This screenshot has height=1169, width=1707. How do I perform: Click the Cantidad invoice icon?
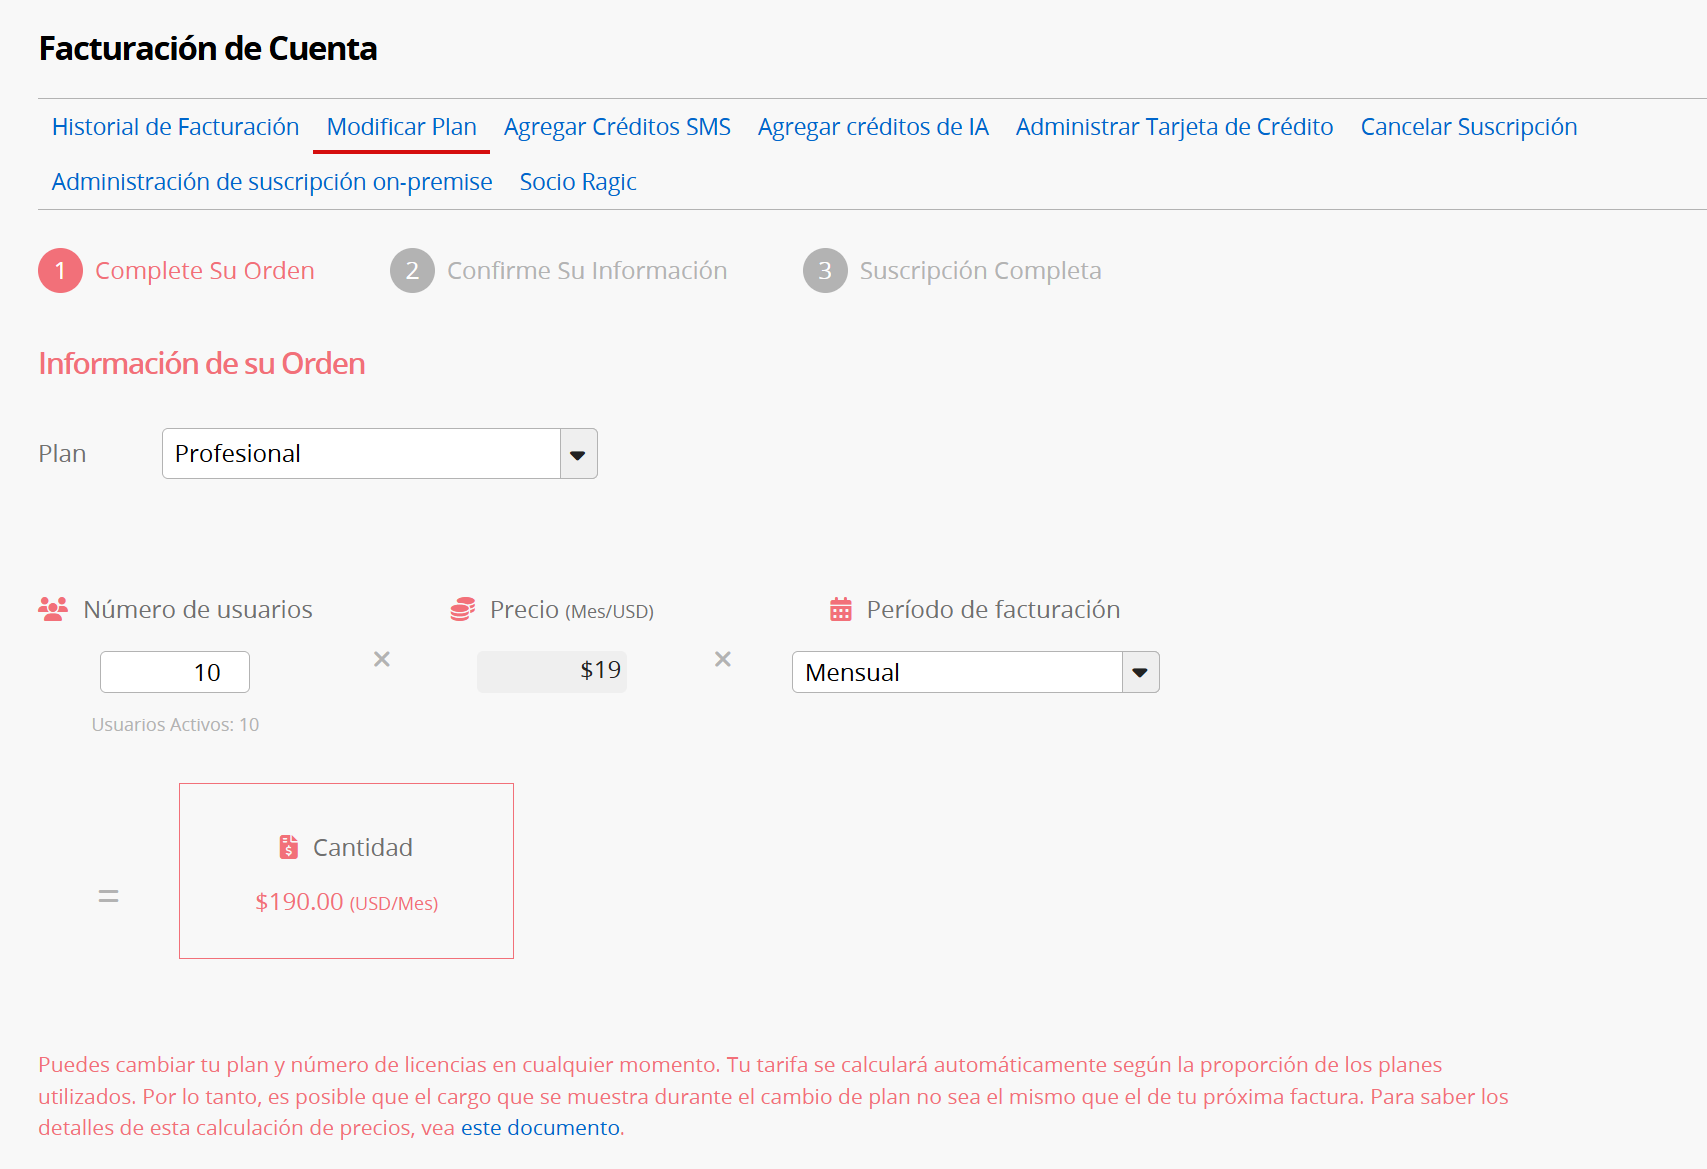click(289, 847)
